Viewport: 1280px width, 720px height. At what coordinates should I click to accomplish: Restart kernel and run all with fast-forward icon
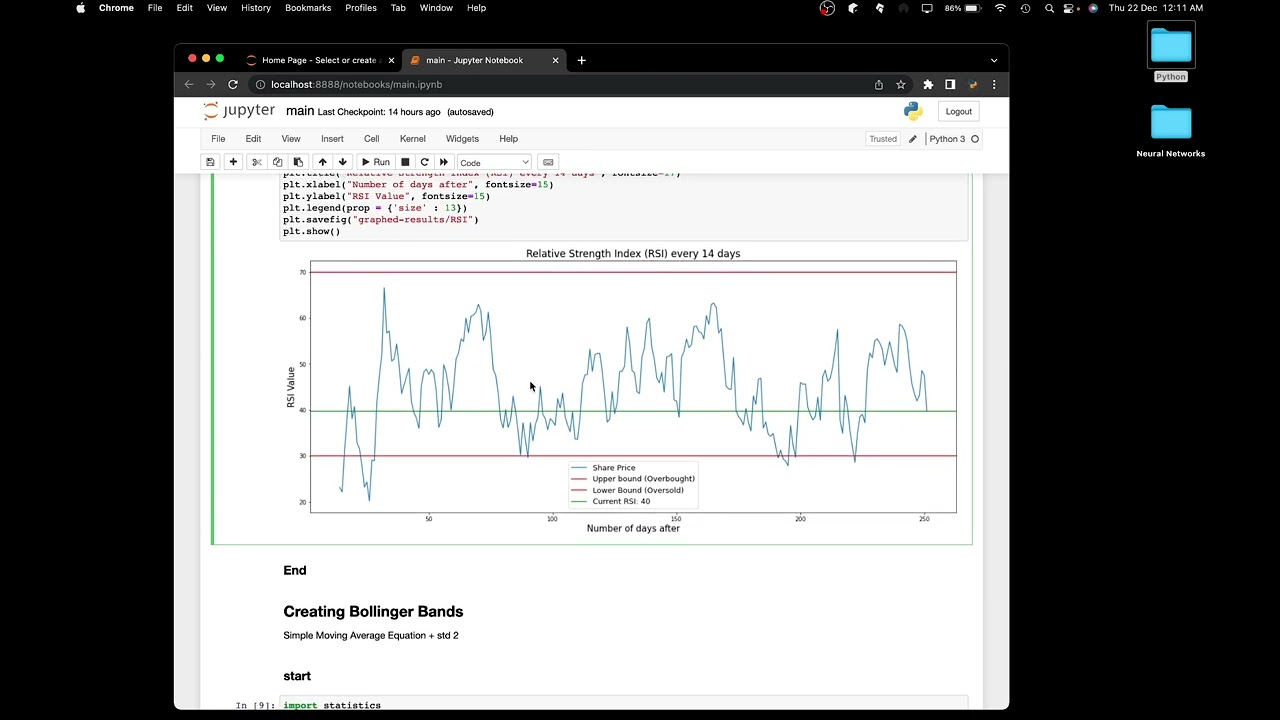[x=444, y=162]
